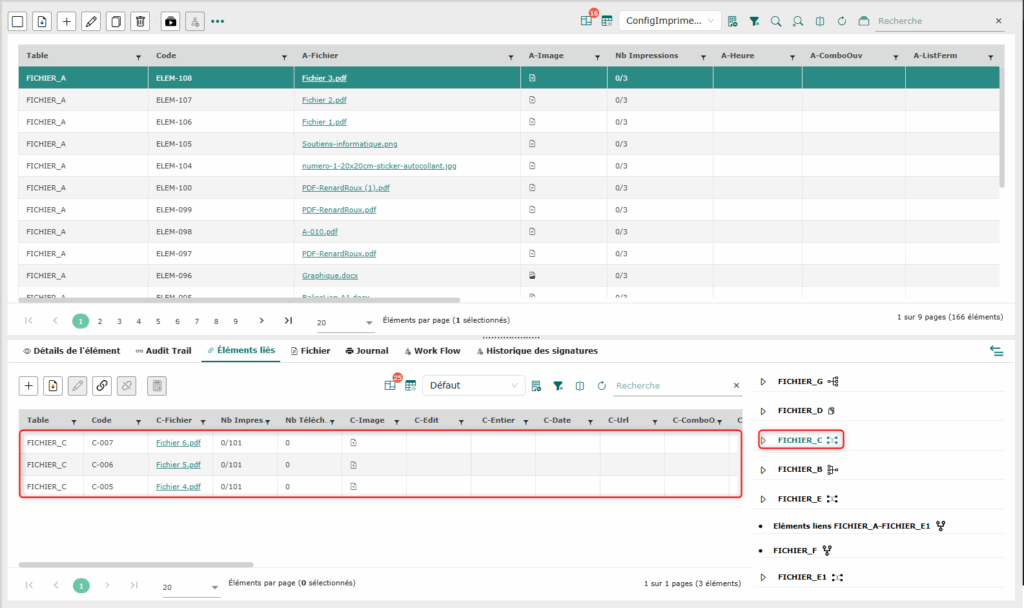Click the refresh icon beside the top search field
Screen dimensions: 1024x608
point(842,21)
